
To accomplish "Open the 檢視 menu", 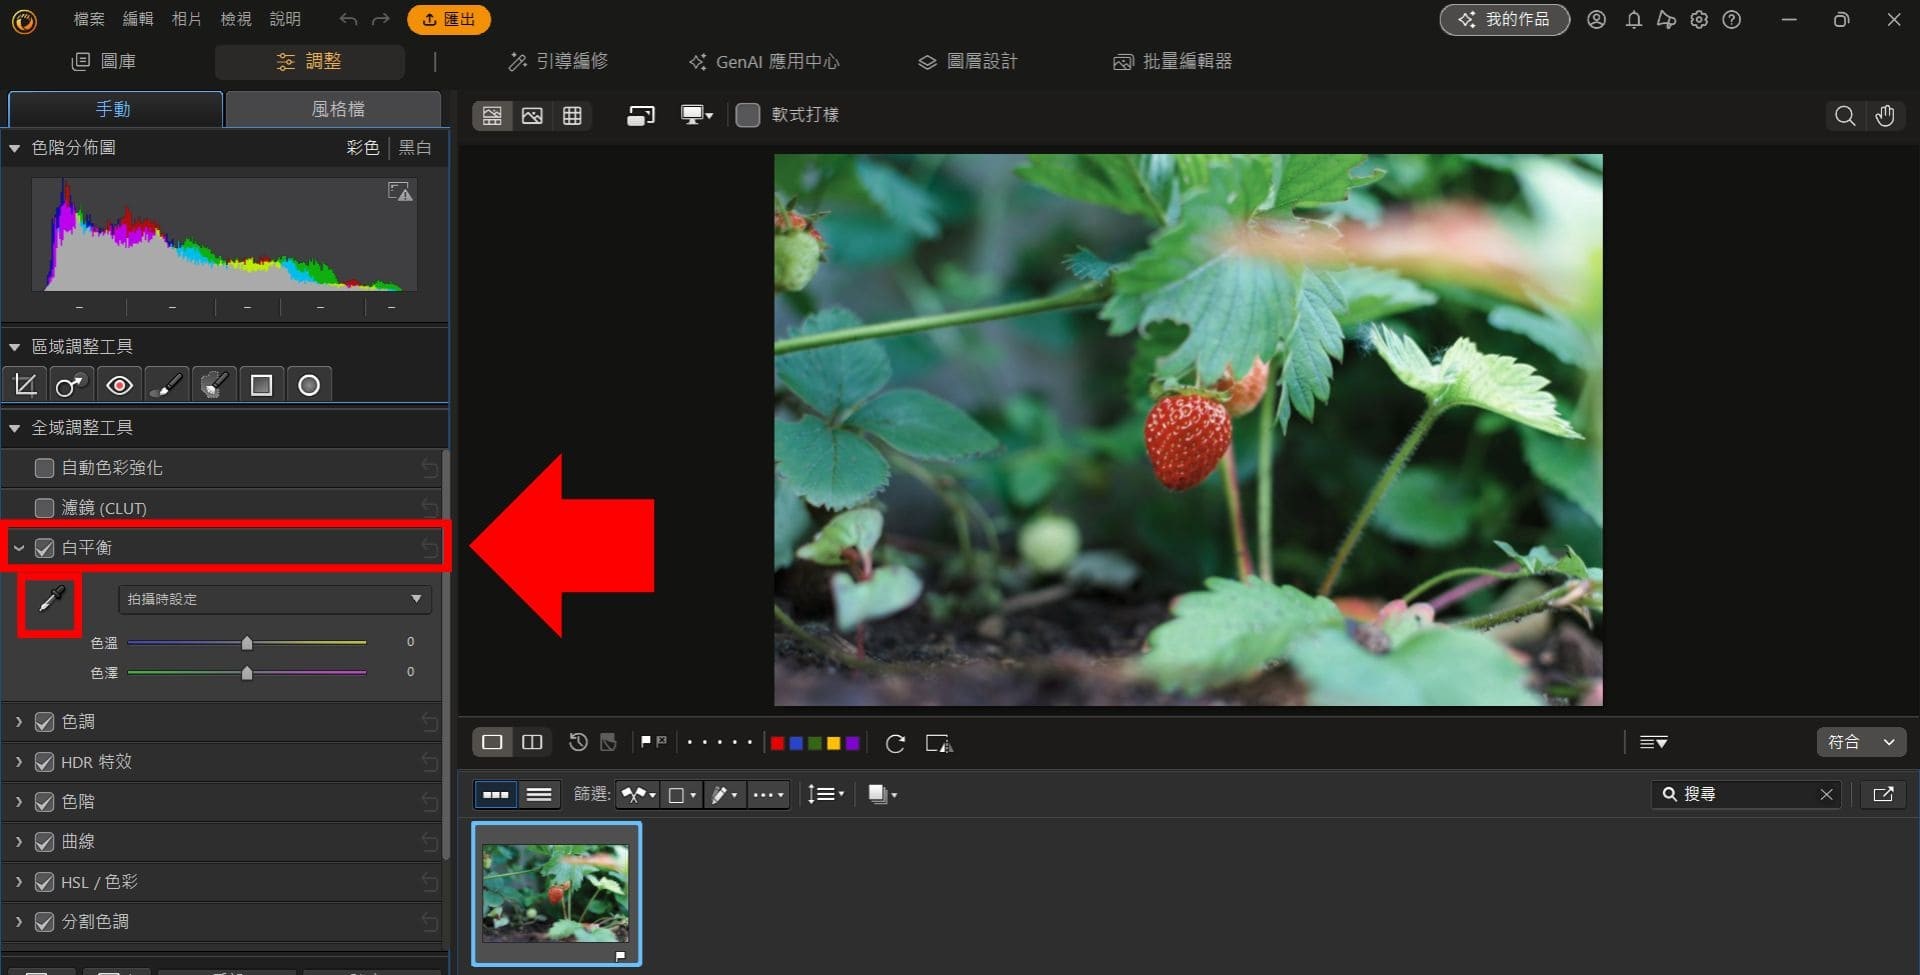I will tap(236, 19).
